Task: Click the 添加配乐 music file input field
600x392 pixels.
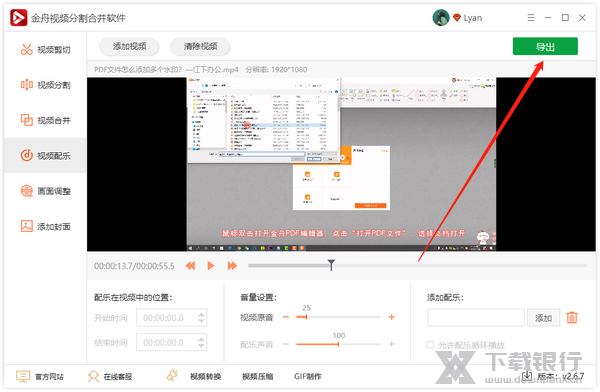Action: [476, 318]
